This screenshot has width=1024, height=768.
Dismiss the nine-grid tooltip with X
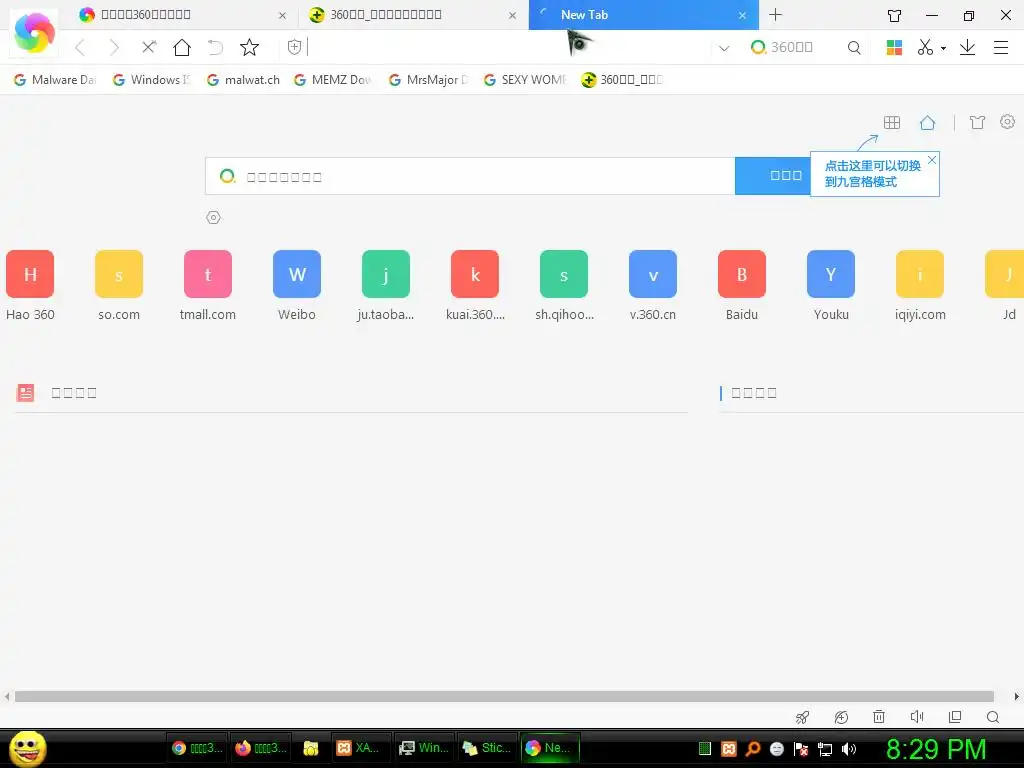932,160
